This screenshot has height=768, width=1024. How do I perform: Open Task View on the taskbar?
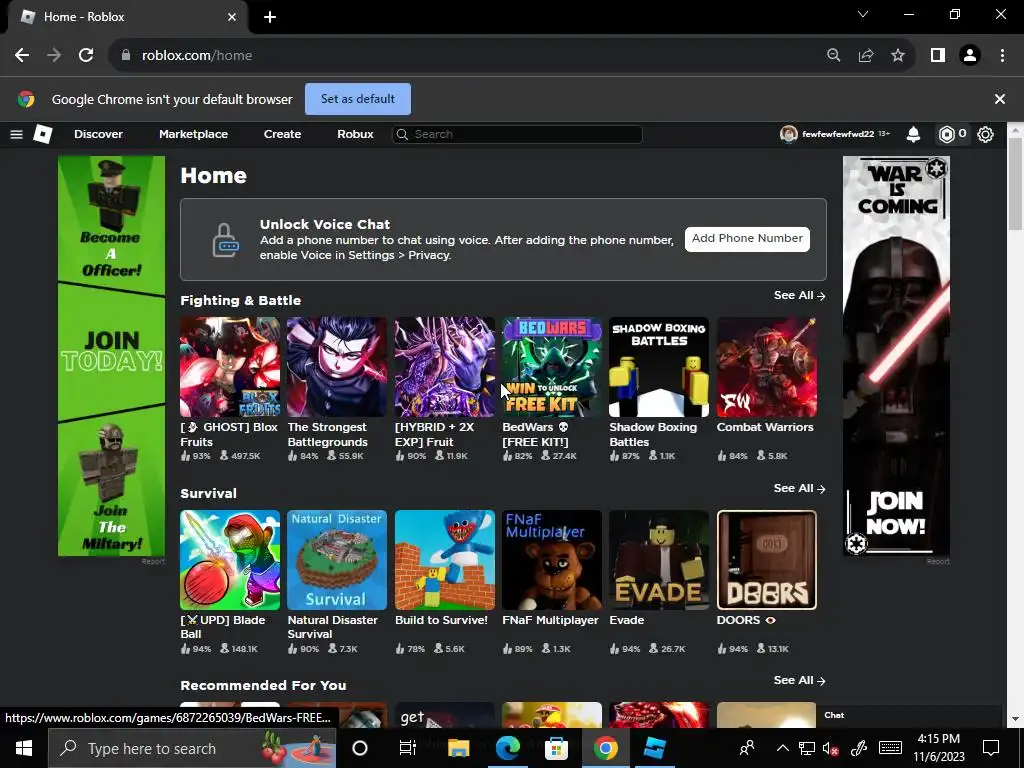408,748
